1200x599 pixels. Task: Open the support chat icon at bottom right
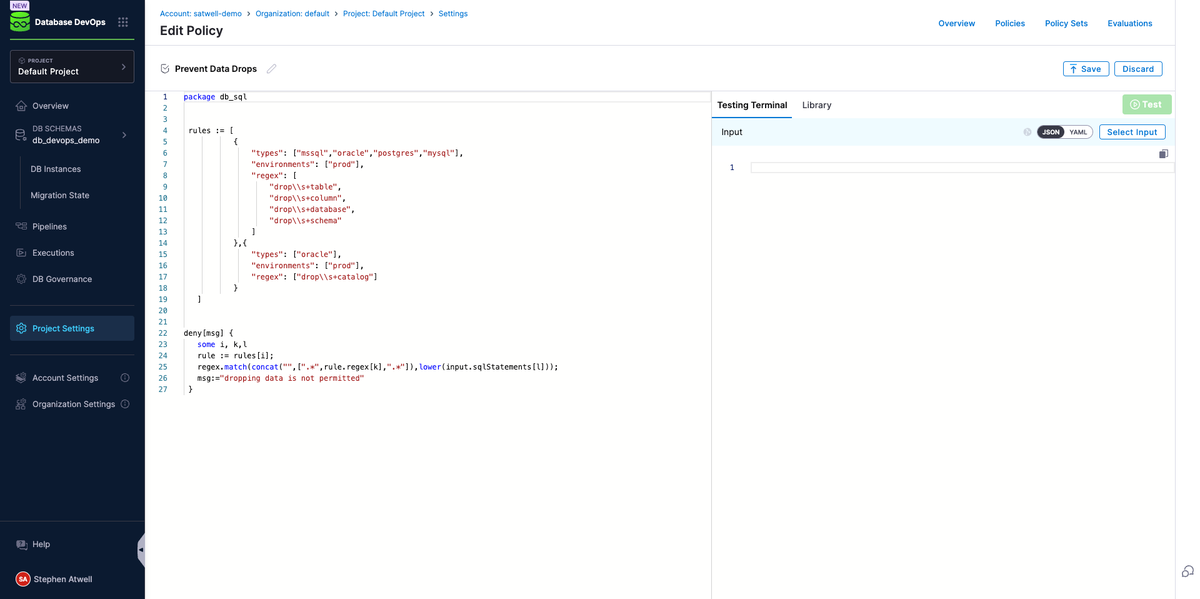point(1187,571)
